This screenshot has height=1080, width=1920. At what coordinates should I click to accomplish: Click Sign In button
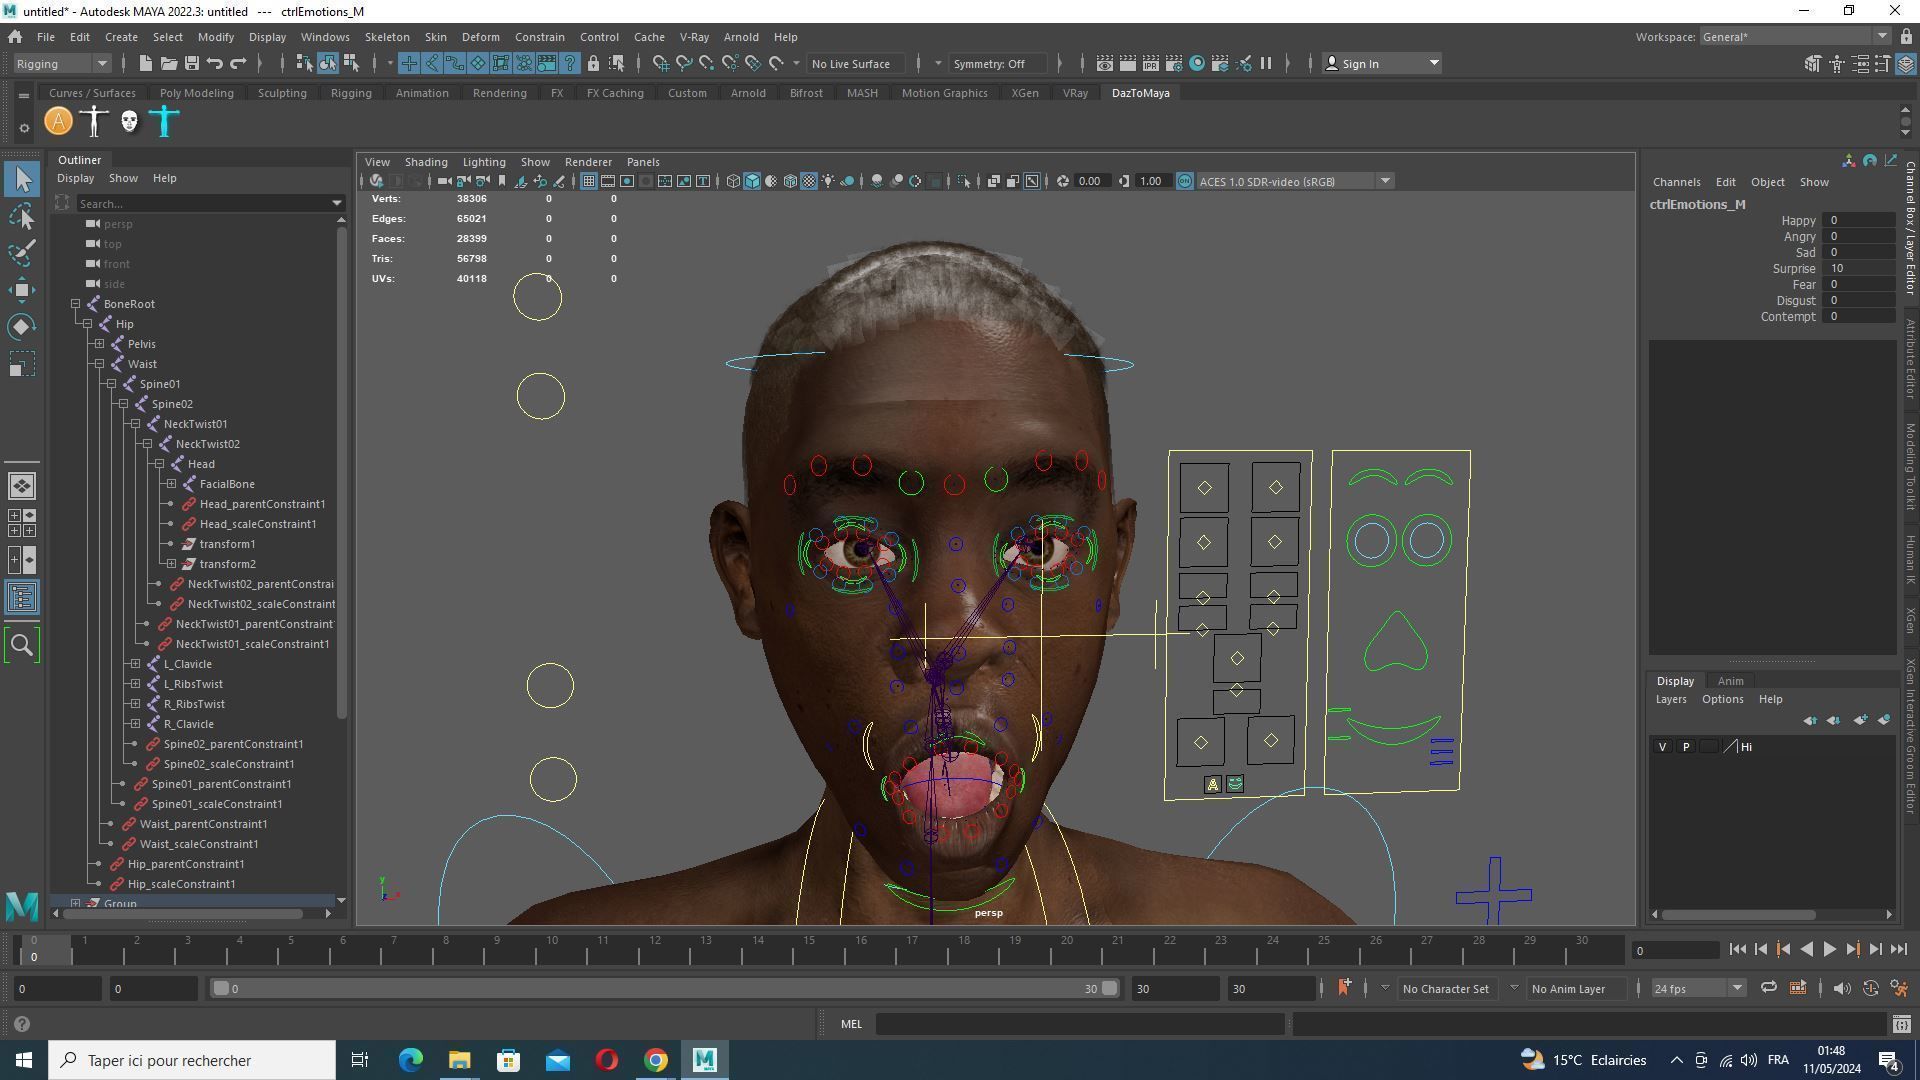tap(1382, 64)
